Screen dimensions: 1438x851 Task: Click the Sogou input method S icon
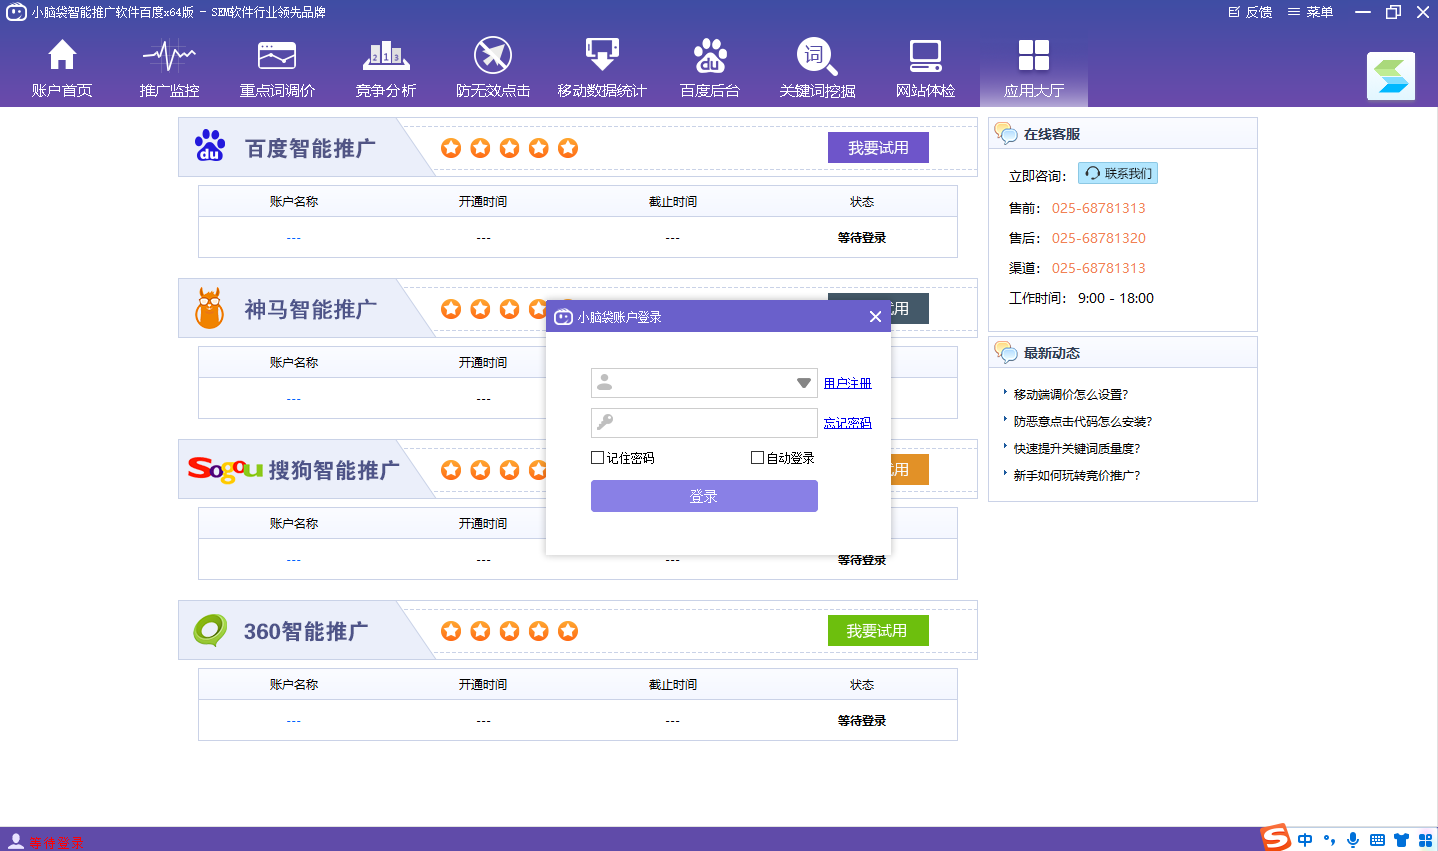click(1275, 838)
